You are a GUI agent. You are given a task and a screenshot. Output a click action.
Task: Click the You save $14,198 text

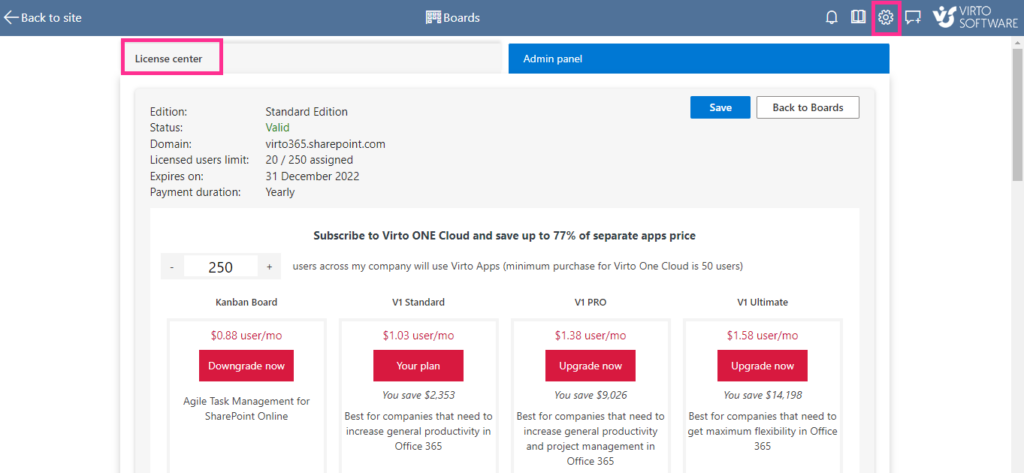762,395
